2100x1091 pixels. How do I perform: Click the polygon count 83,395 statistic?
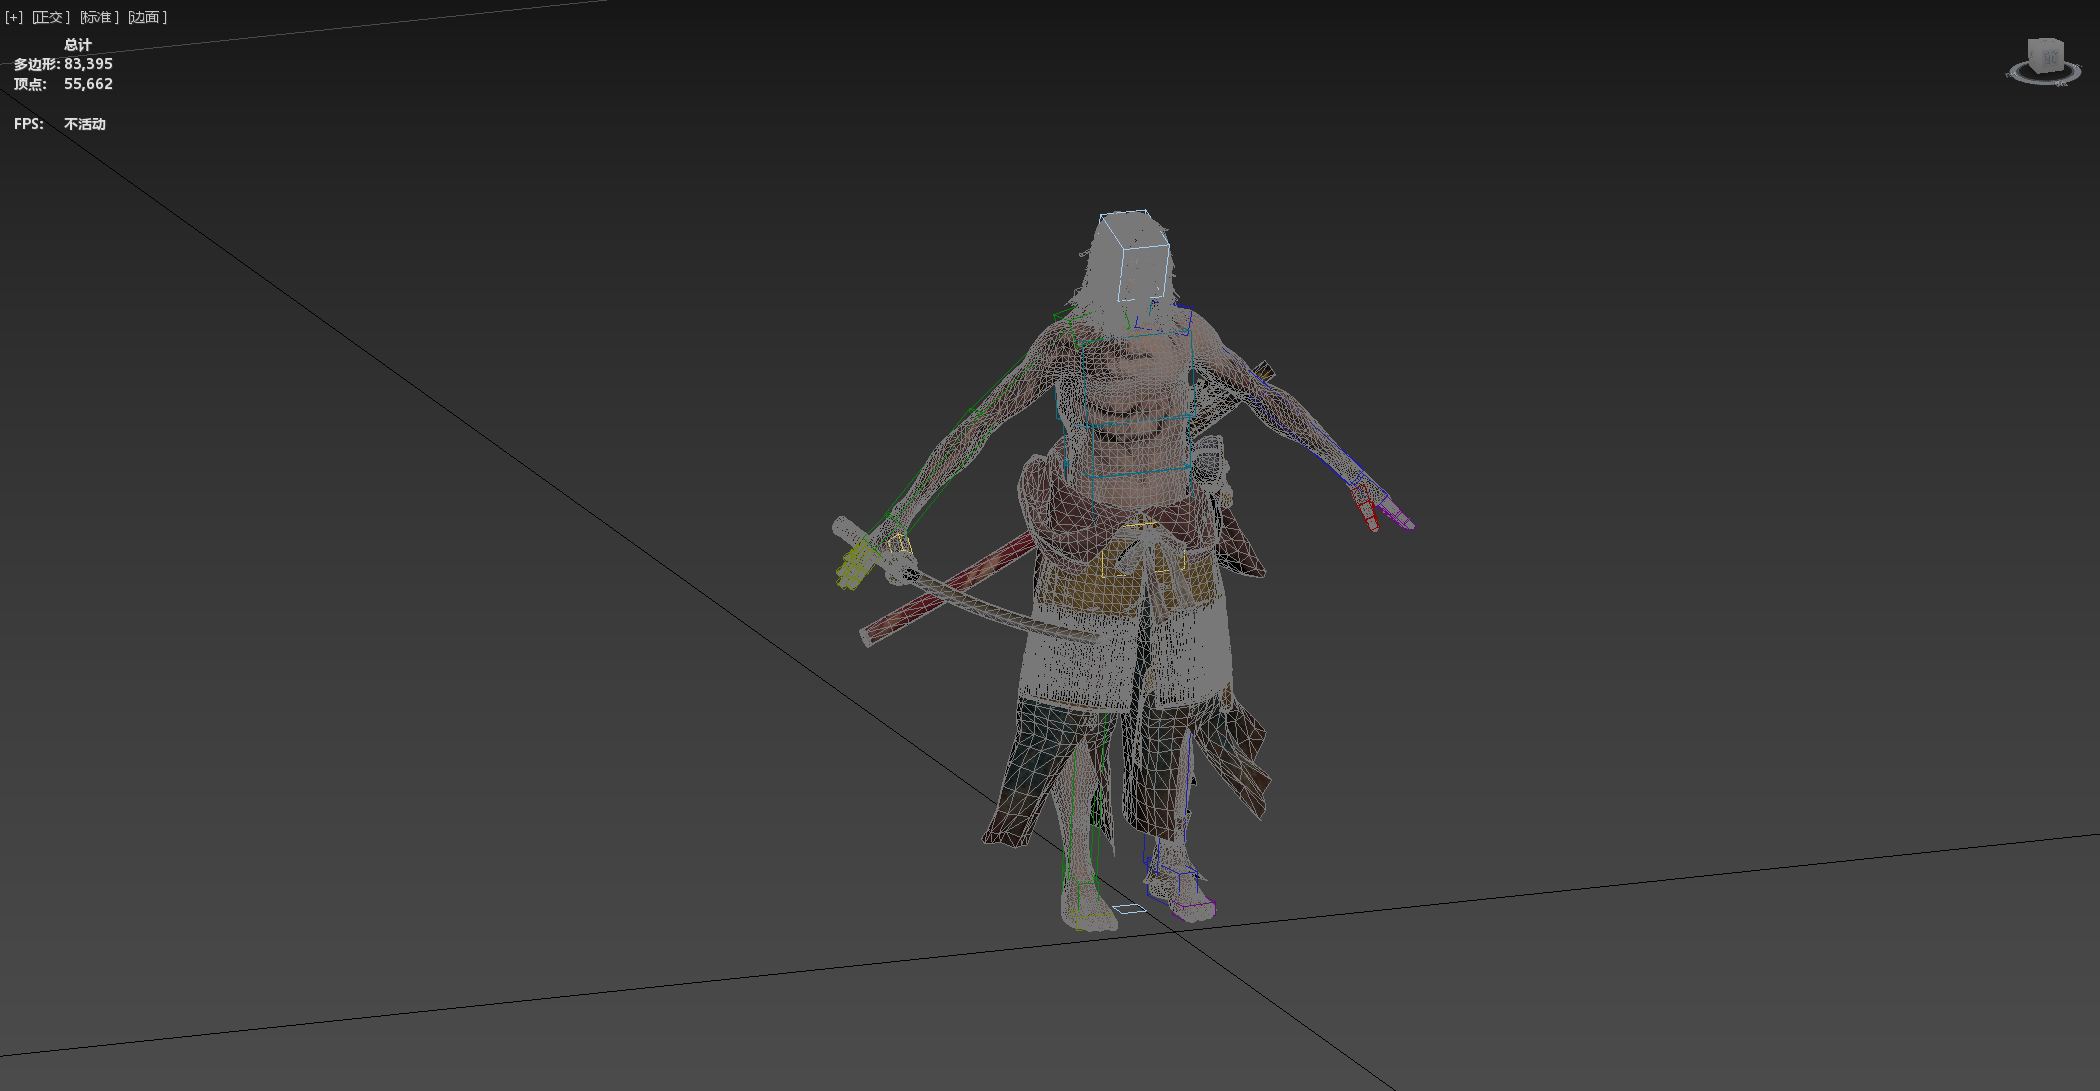[x=88, y=64]
